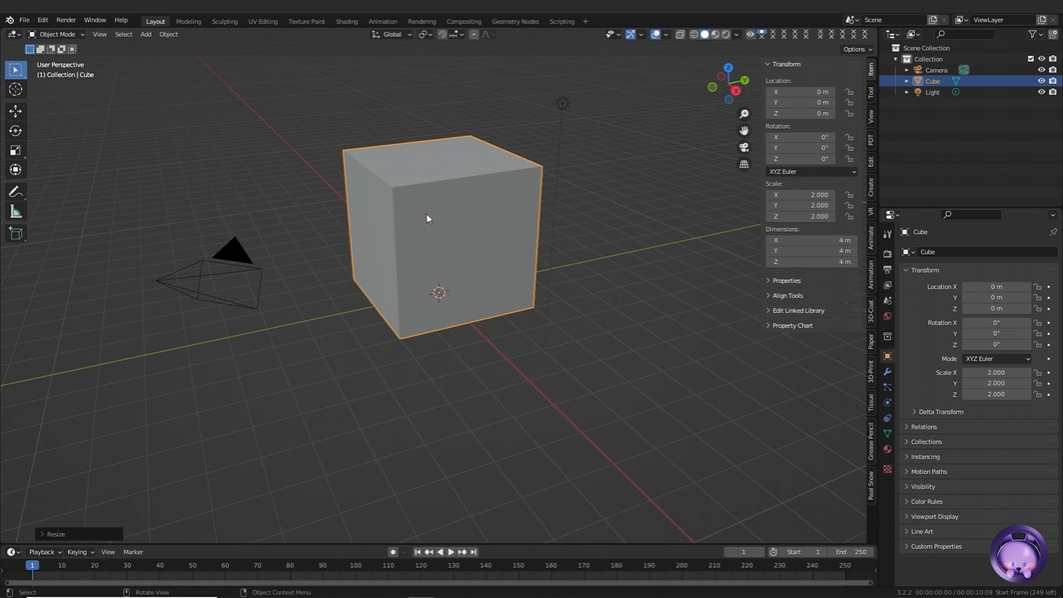
Task: Disable Cube render camera icon in outliner
Action: pyautogui.click(x=1052, y=81)
